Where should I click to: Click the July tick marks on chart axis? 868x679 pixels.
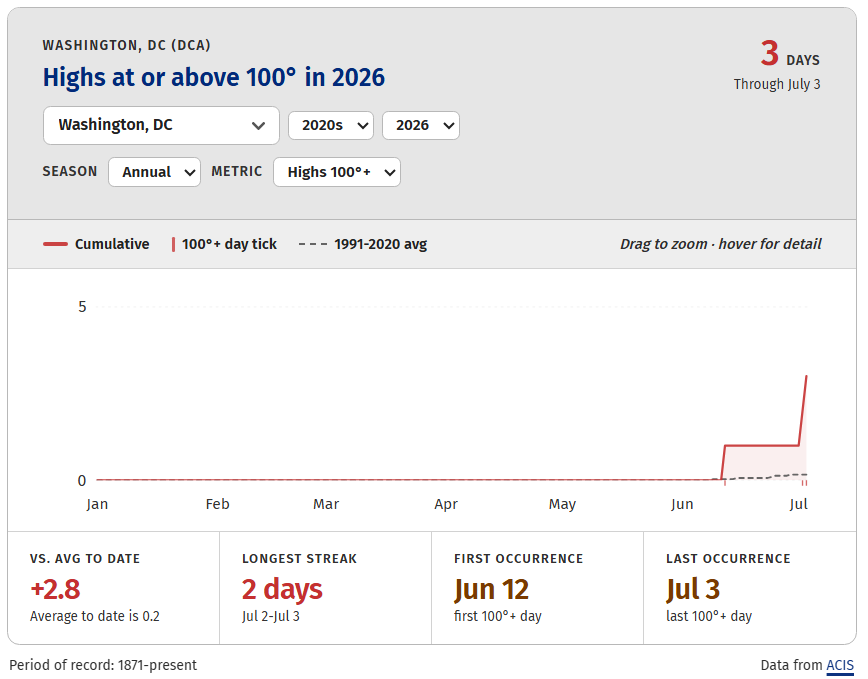coord(804,483)
